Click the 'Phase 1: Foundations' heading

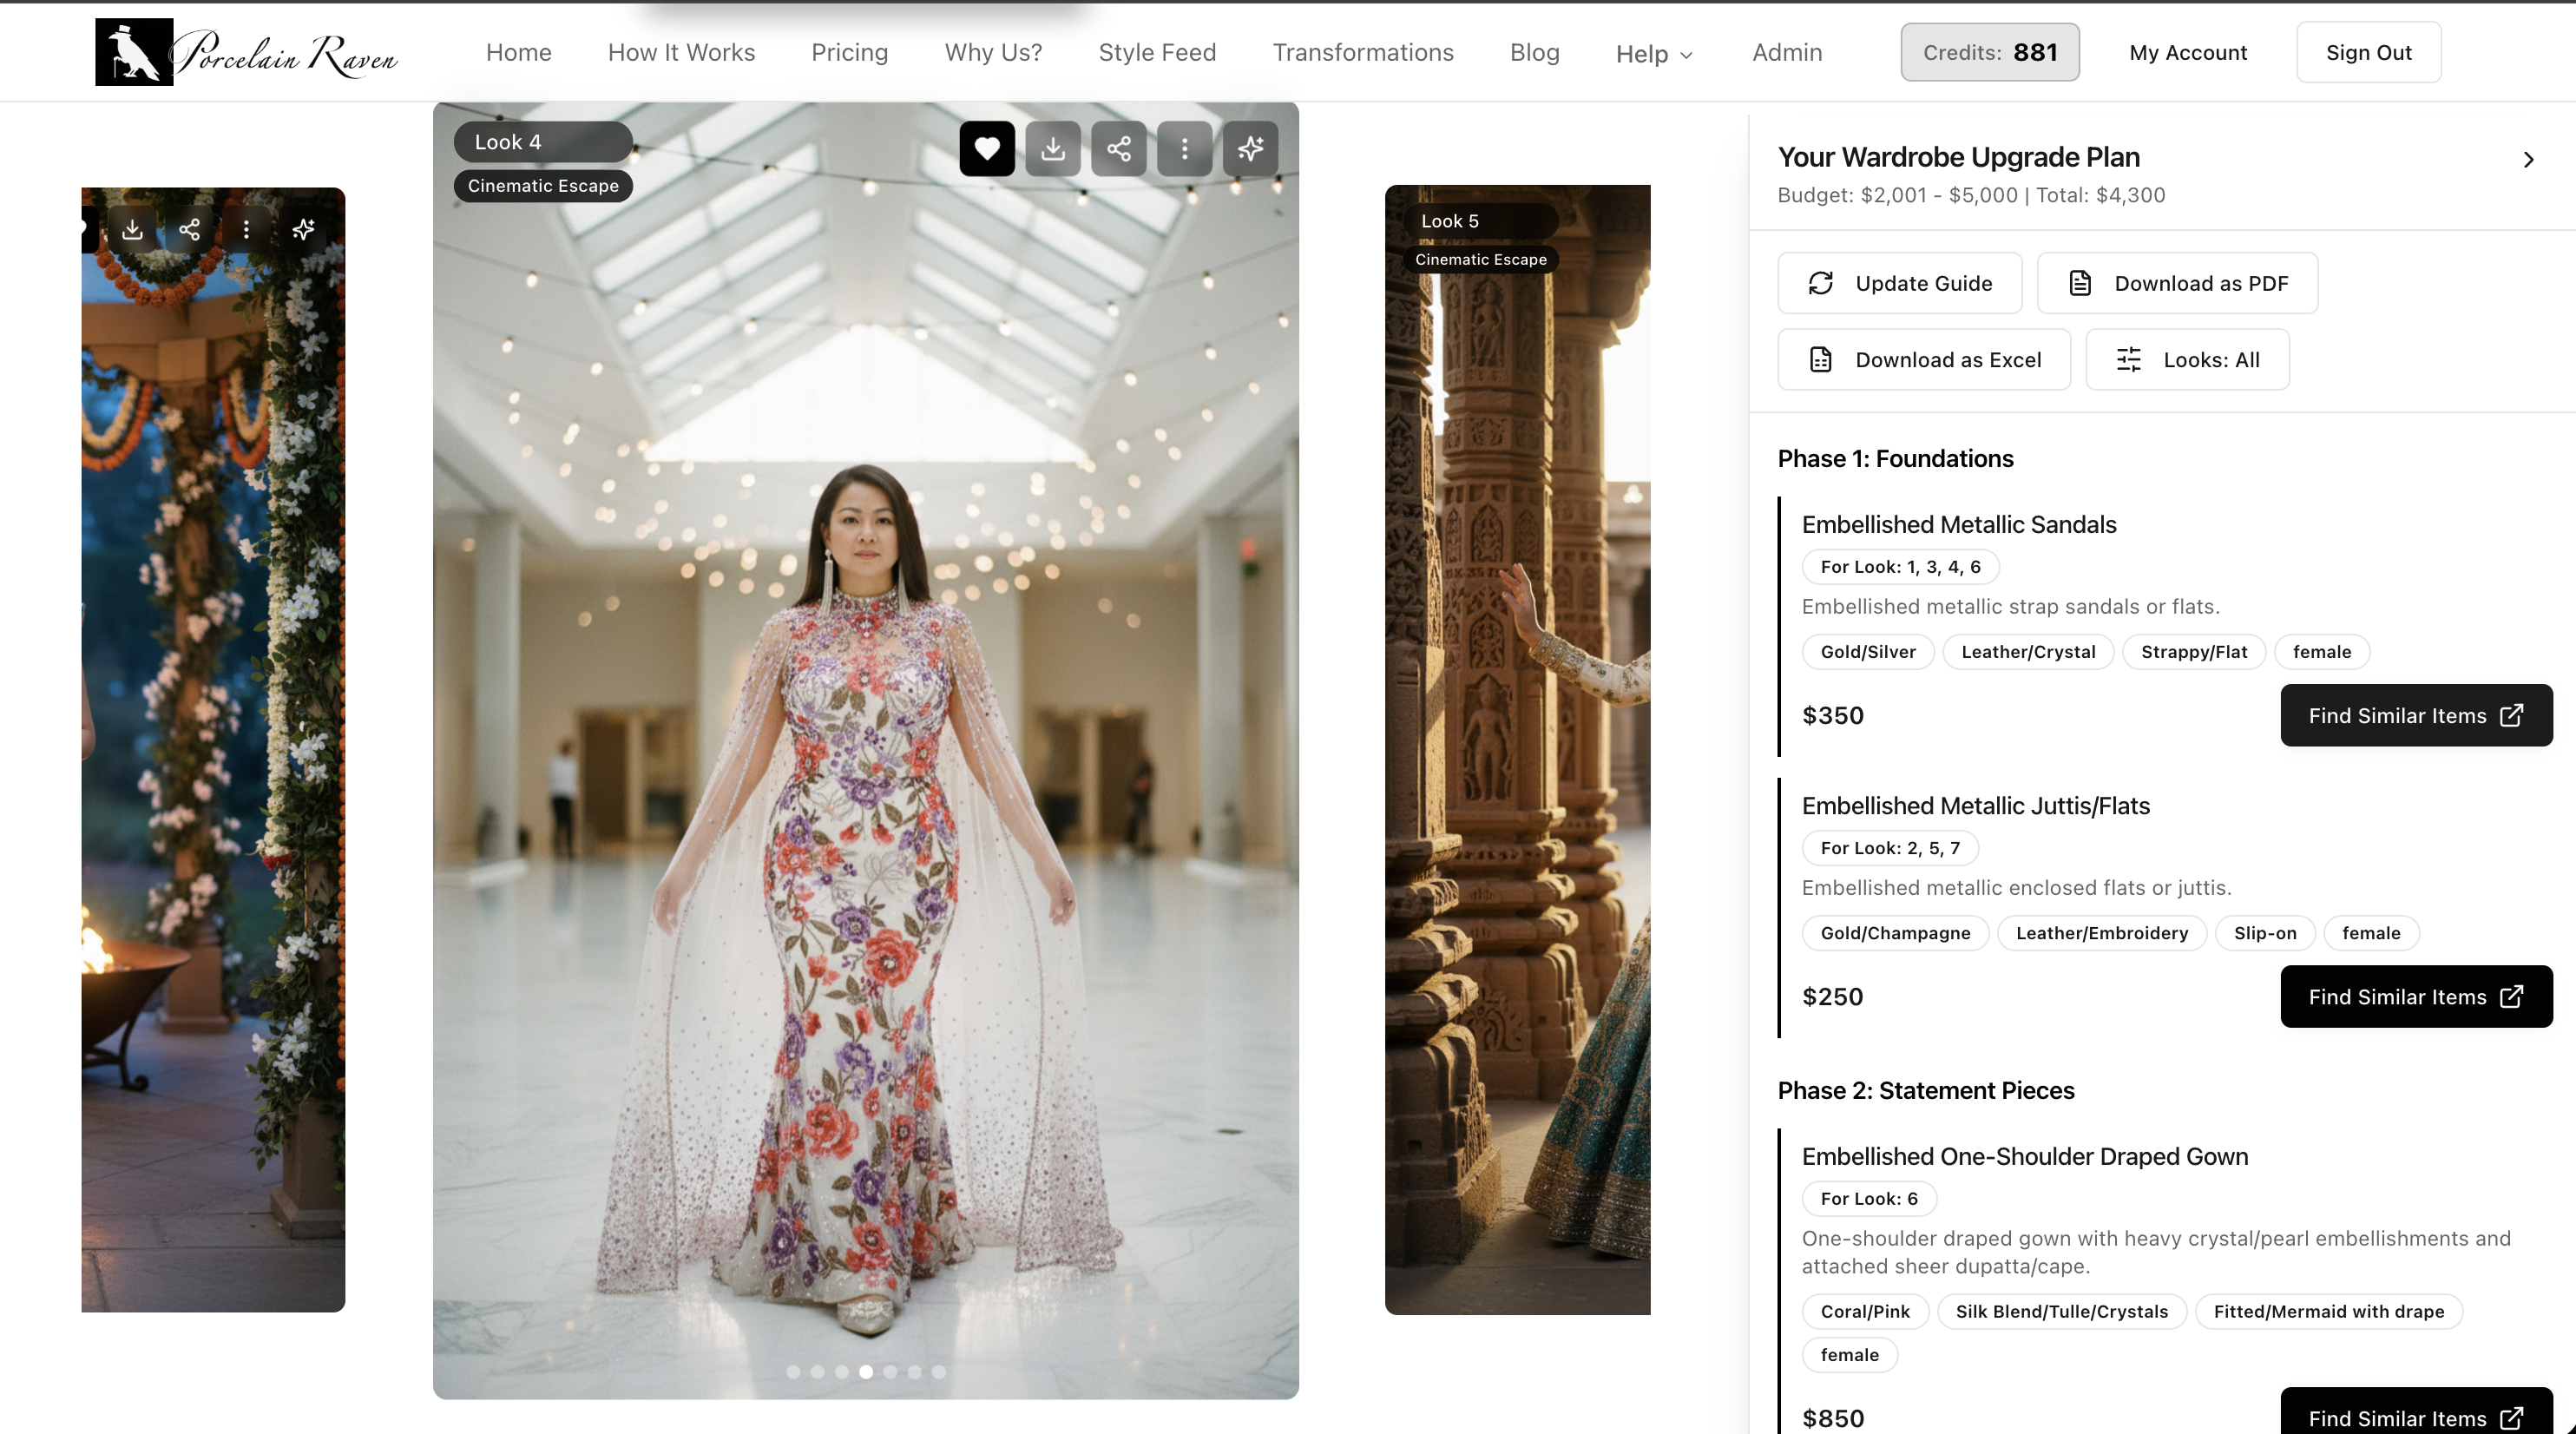point(1895,459)
